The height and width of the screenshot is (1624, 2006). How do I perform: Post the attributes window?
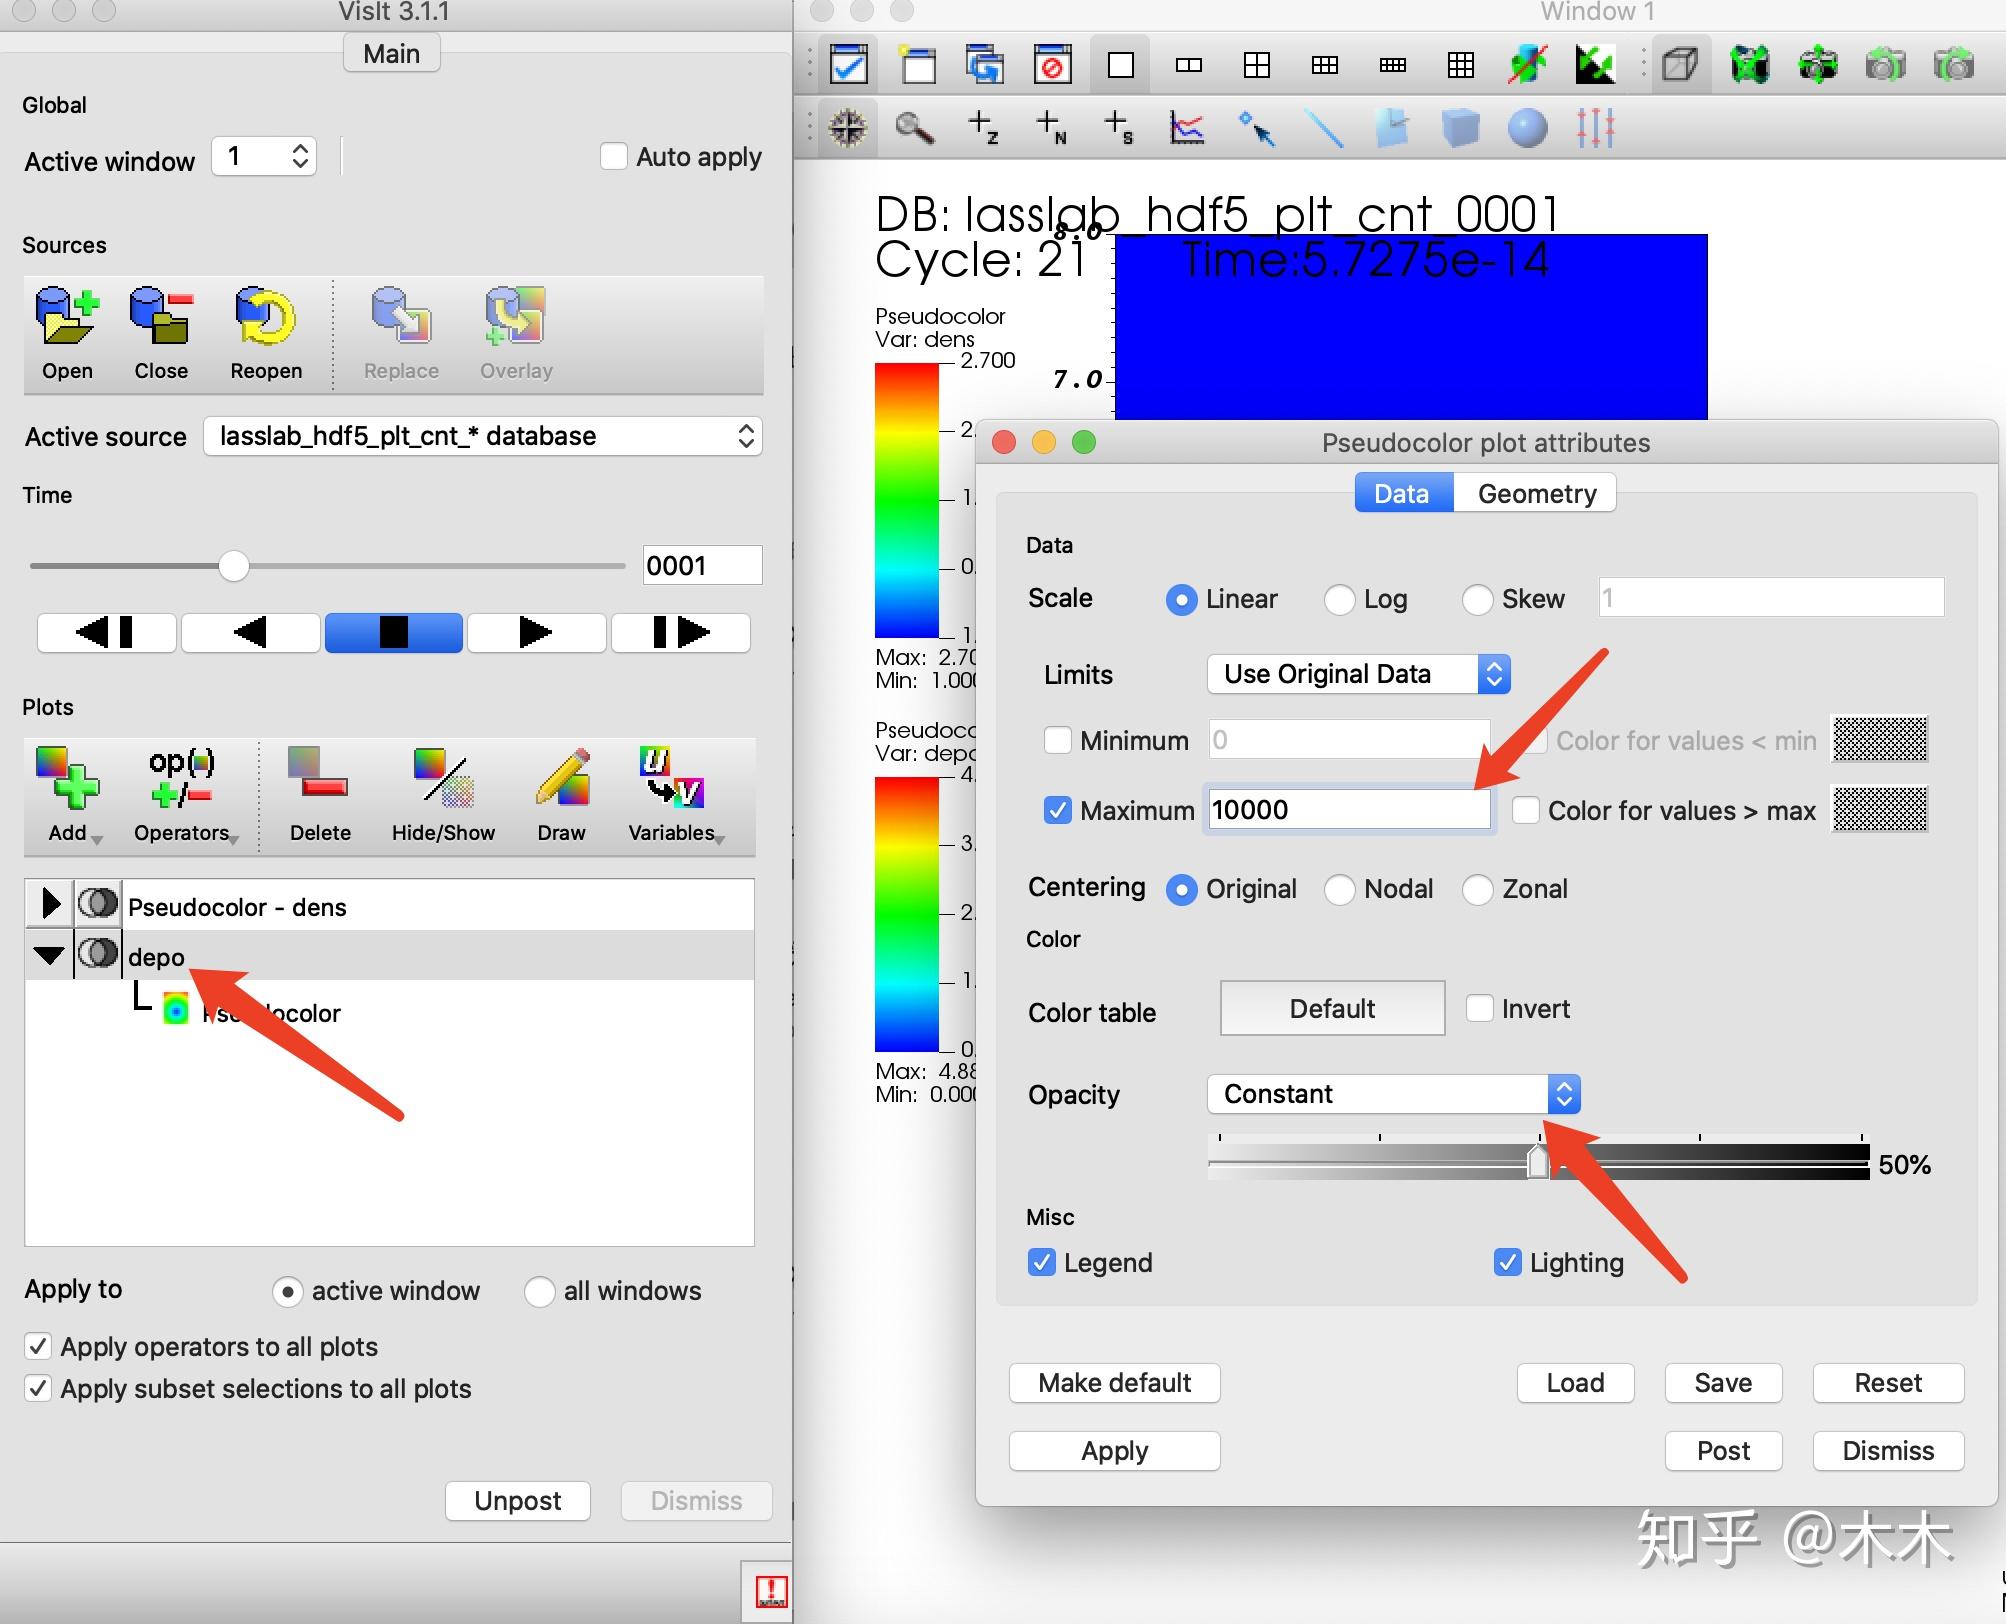tap(1723, 1450)
